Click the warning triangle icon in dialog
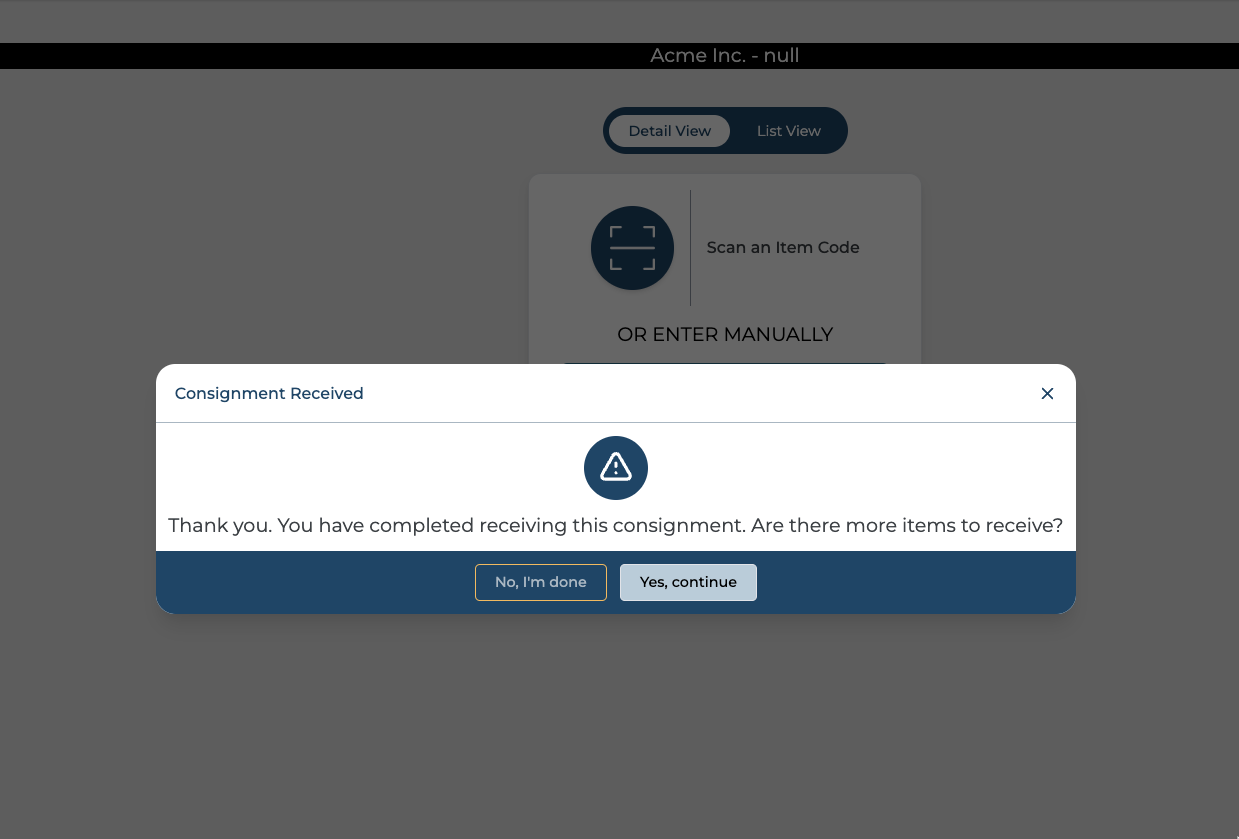Screen dimensions: 1239x839 click(616, 467)
